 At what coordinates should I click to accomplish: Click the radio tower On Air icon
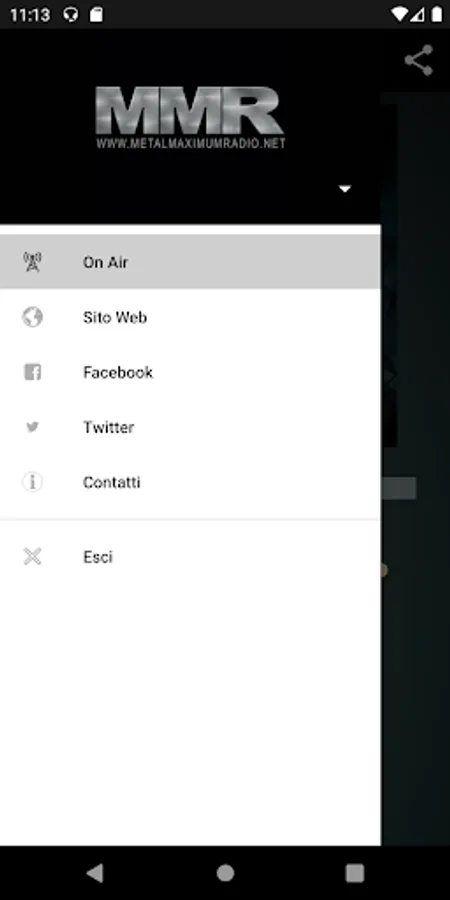32,262
